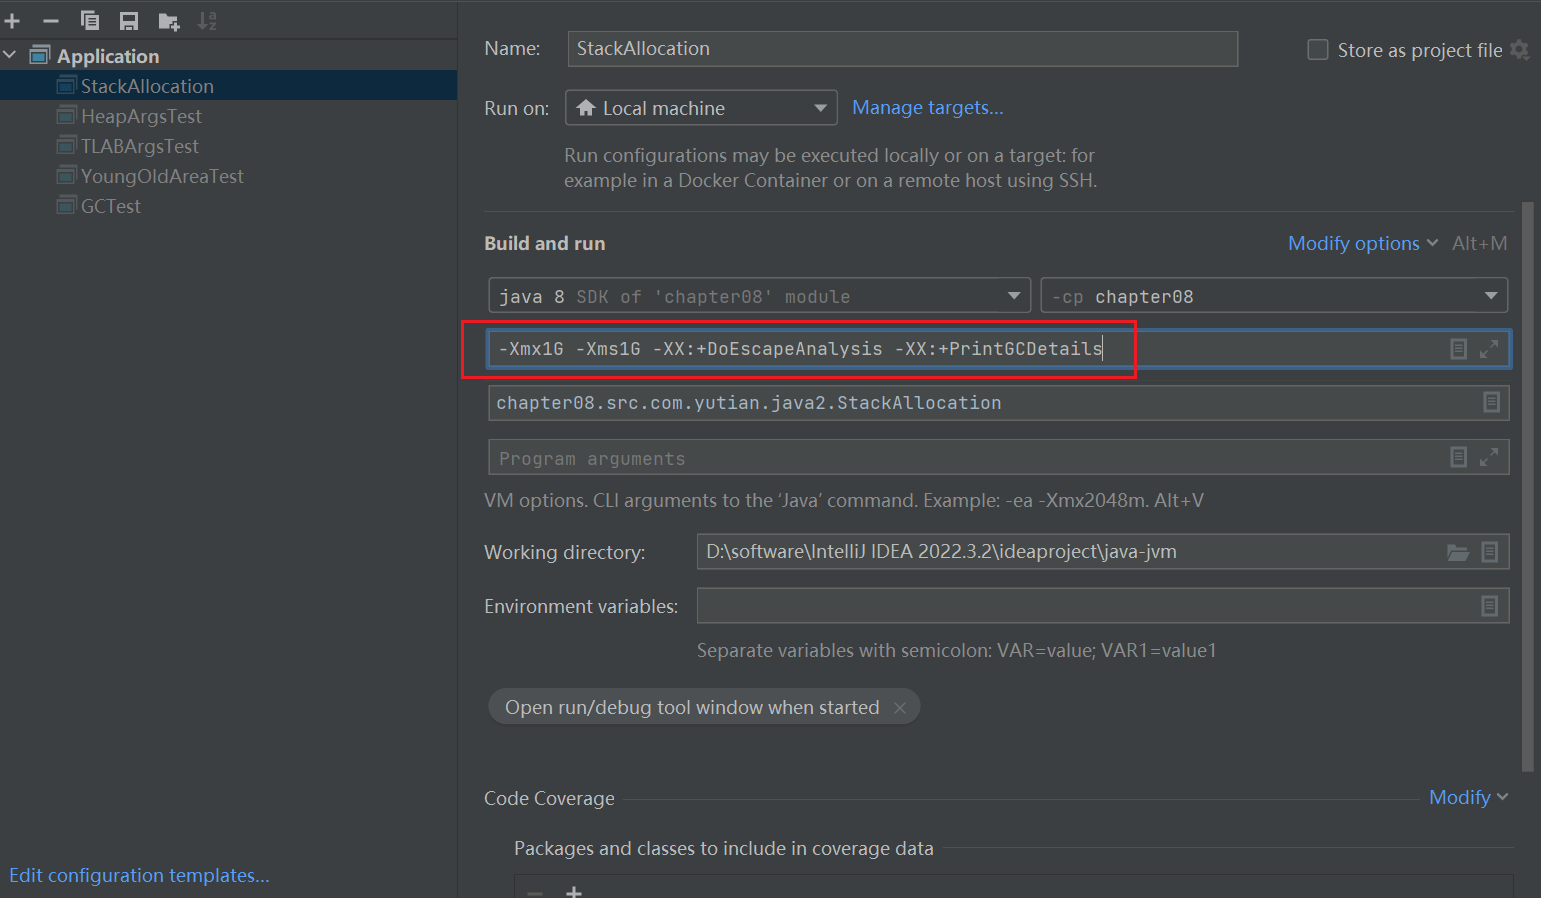Open the Modify options menu
1541x898 pixels.
(1362, 243)
